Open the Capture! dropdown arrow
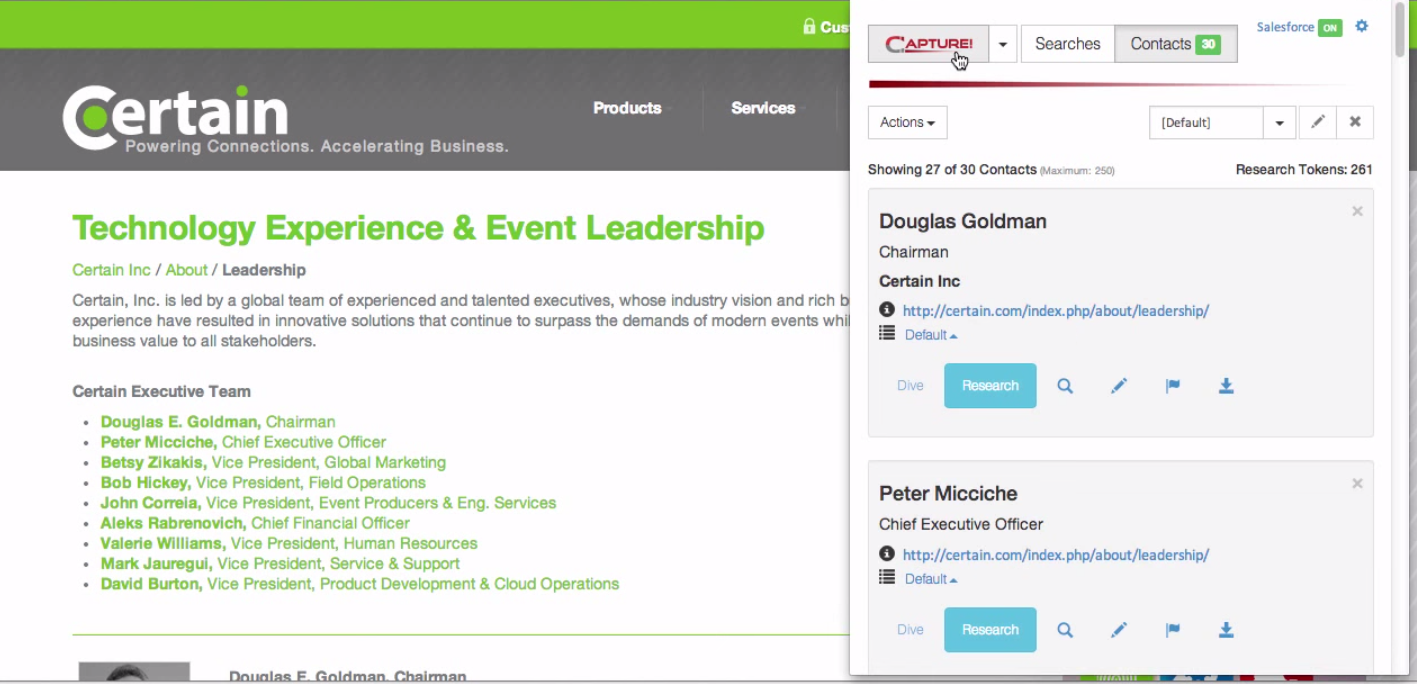This screenshot has height=684, width=1417. [1003, 44]
